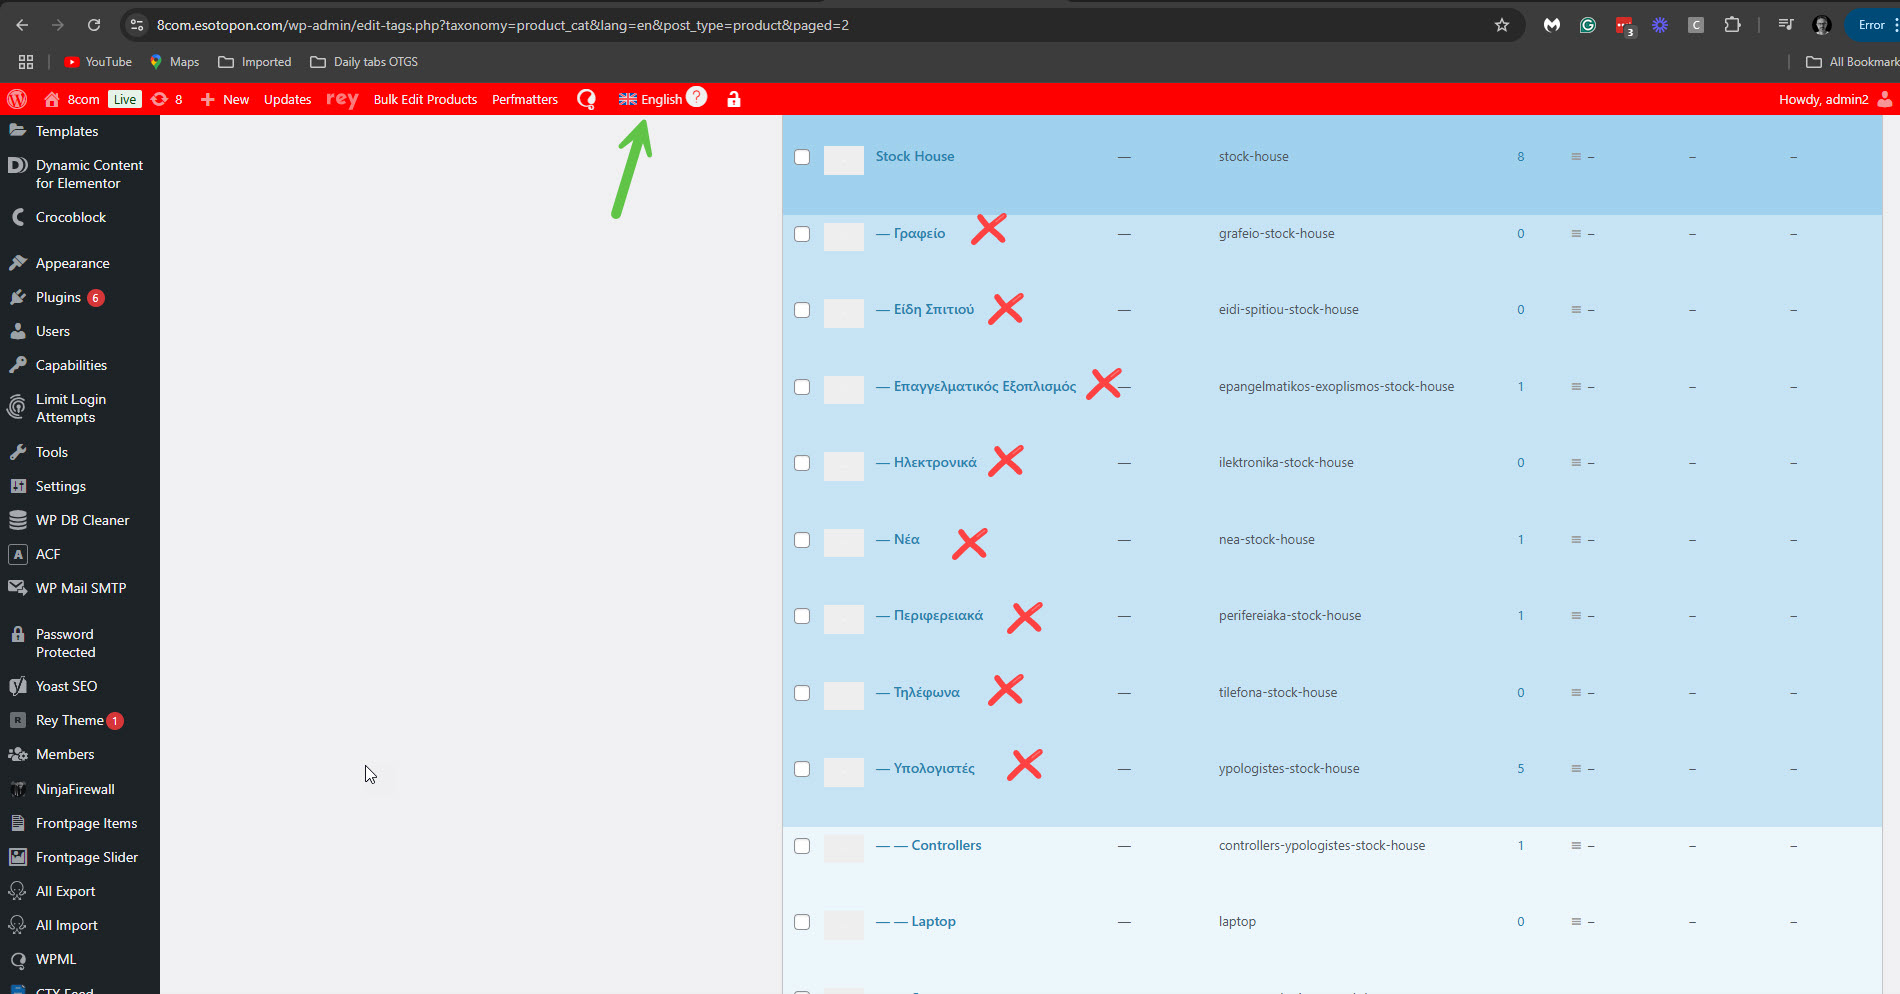
Task: Click the Live status badge
Action: coord(125,99)
